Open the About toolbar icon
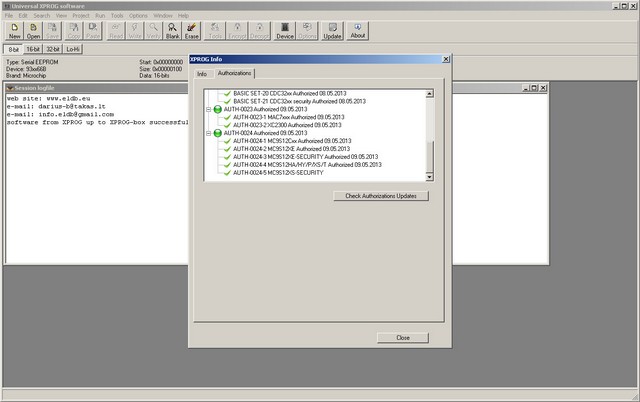The image size is (640, 402). [357, 31]
